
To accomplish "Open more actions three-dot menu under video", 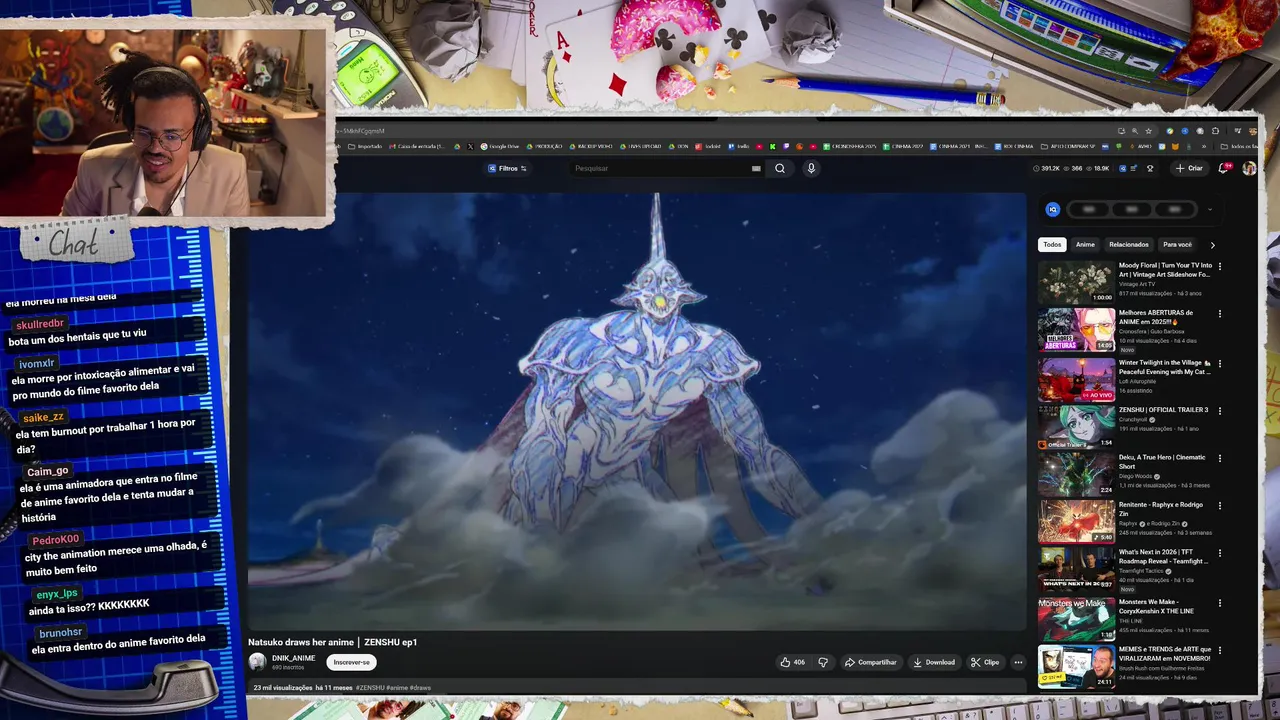I will click(x=1018, y=662).
